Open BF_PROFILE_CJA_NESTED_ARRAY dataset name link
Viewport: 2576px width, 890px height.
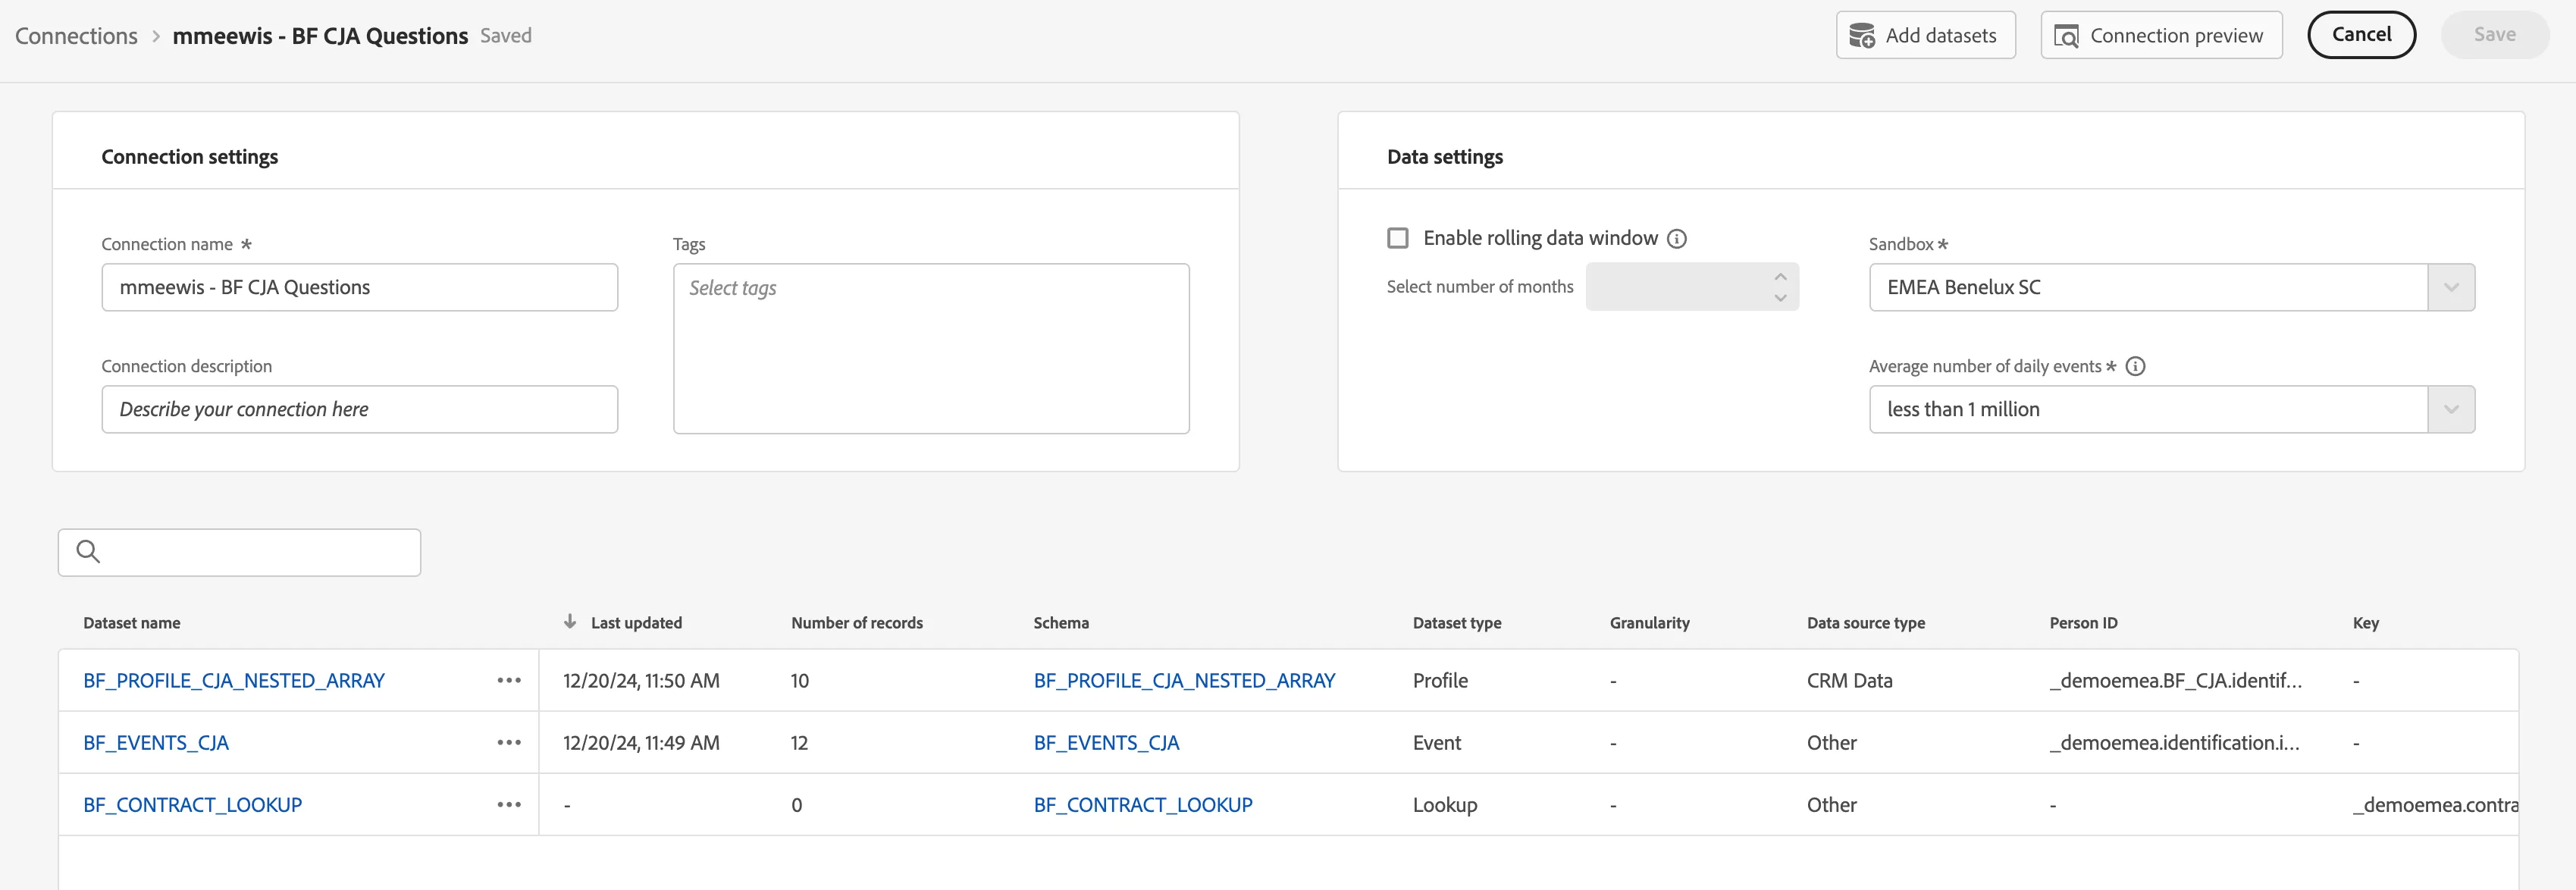point(234,680)
